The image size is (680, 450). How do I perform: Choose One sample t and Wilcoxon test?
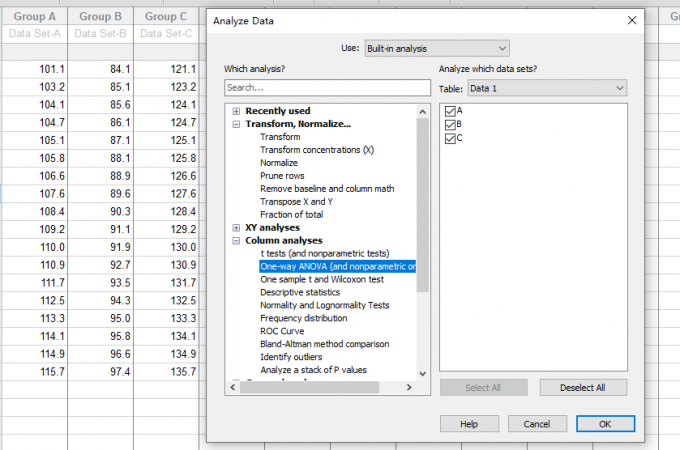tap(322, 280)
